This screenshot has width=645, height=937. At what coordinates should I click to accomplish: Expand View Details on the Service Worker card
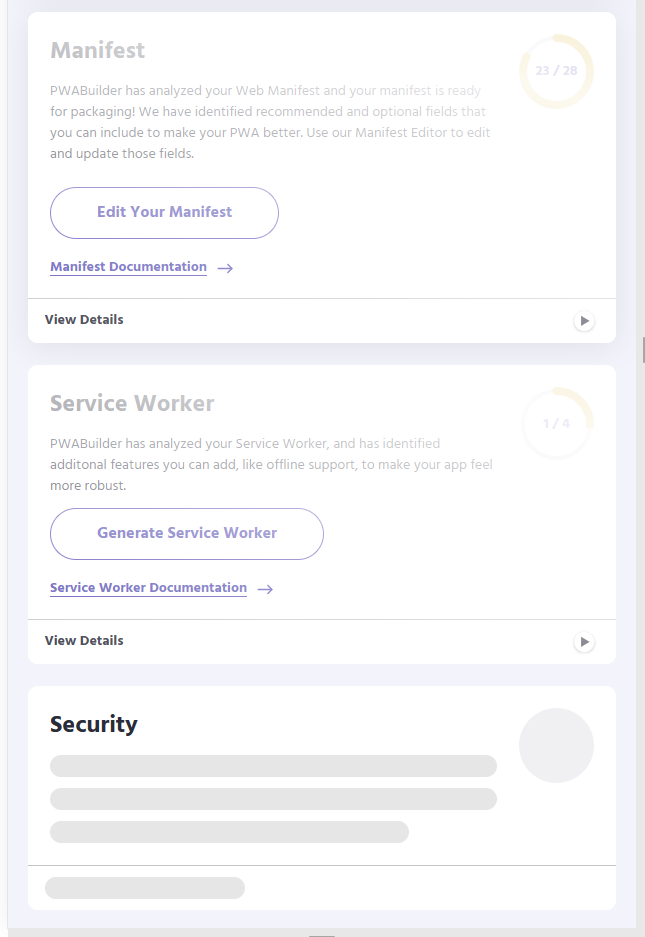point(83,640)
